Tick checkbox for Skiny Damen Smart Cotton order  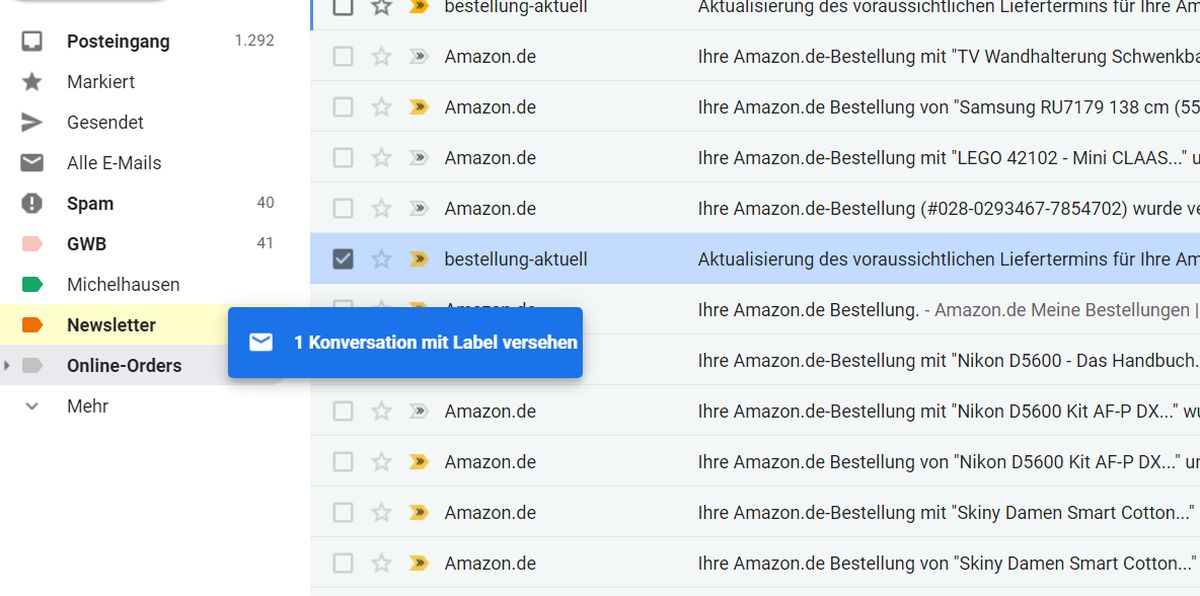click(343, 513)
